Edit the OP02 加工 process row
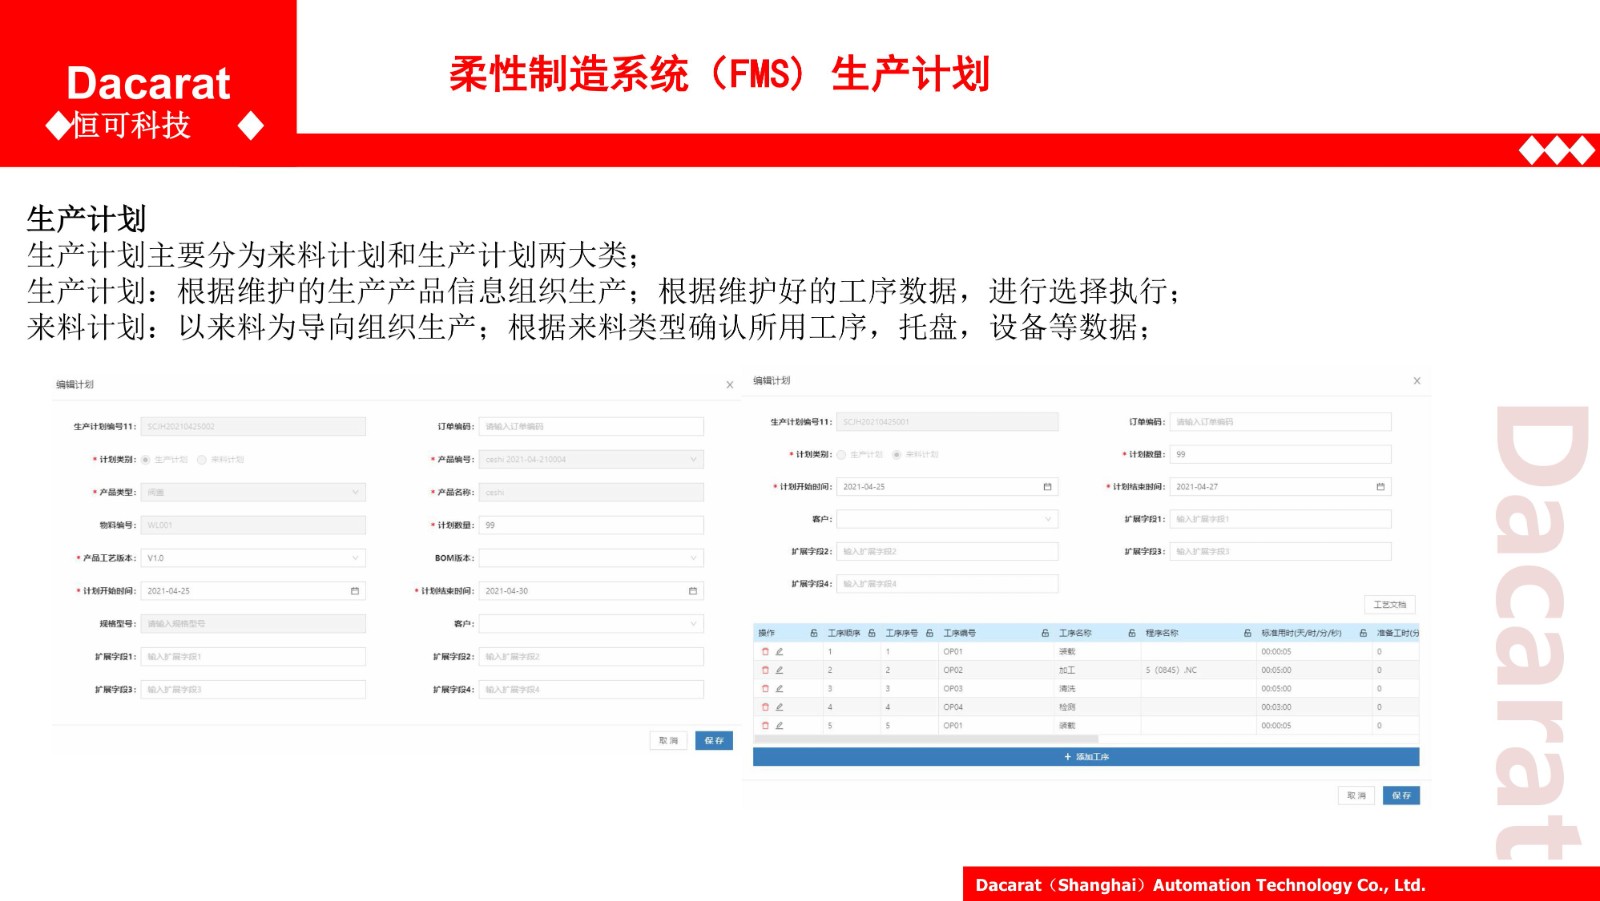This screenshot has height=901, width=1600. click(780, 671)
